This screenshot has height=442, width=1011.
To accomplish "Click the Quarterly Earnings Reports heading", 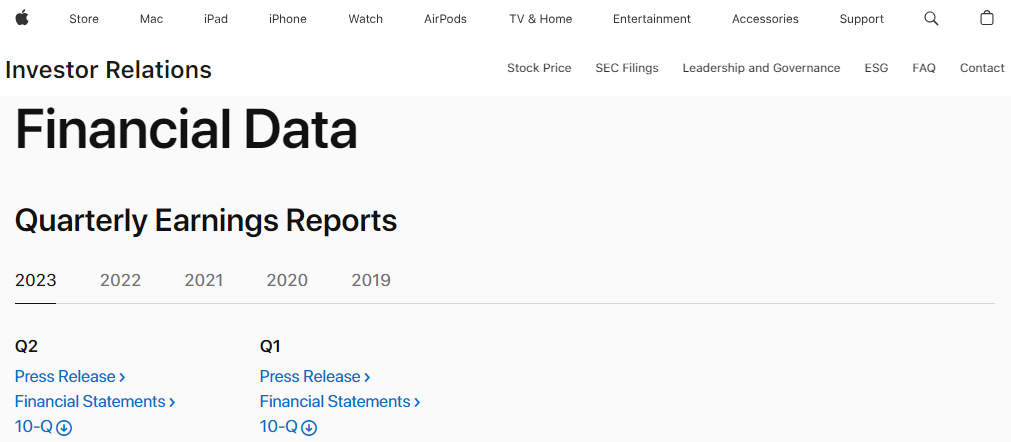I will (206, 221).
